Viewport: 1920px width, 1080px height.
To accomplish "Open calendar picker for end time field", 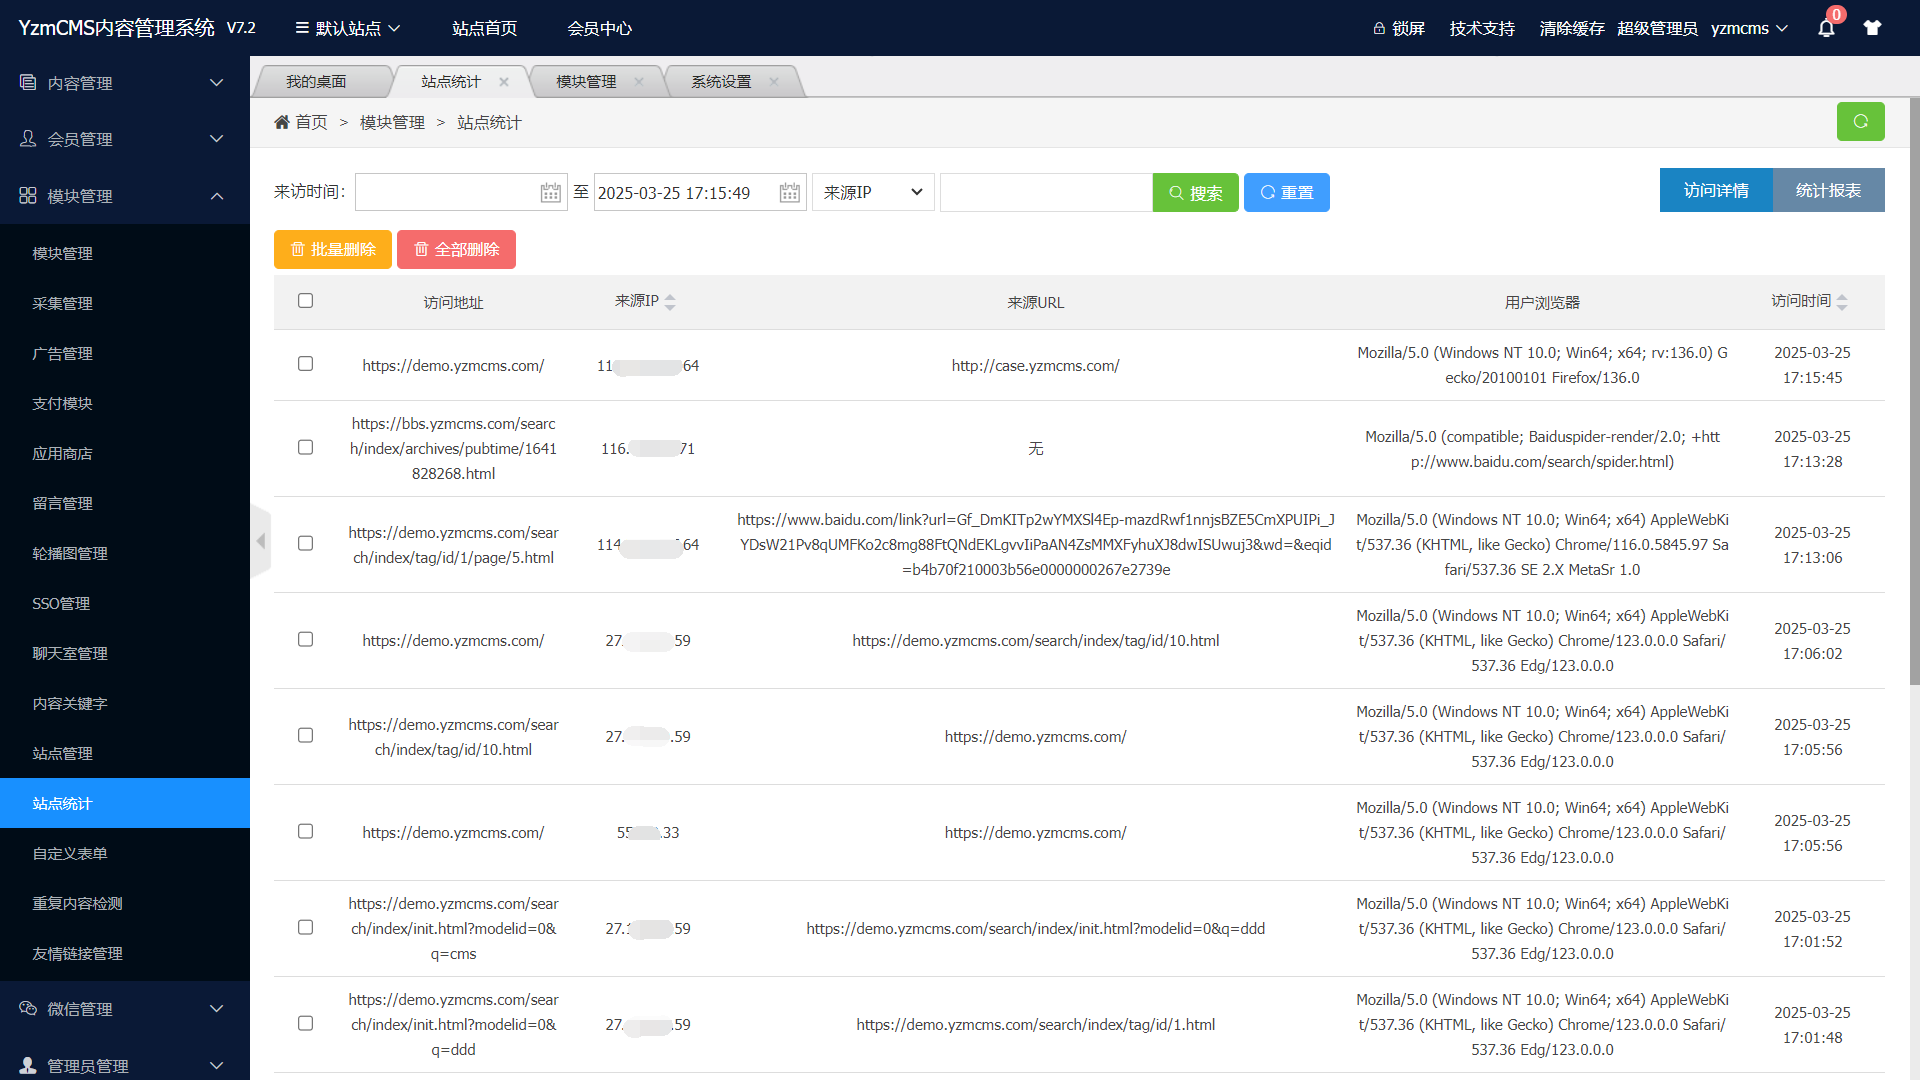I will [x=790, y=193].
